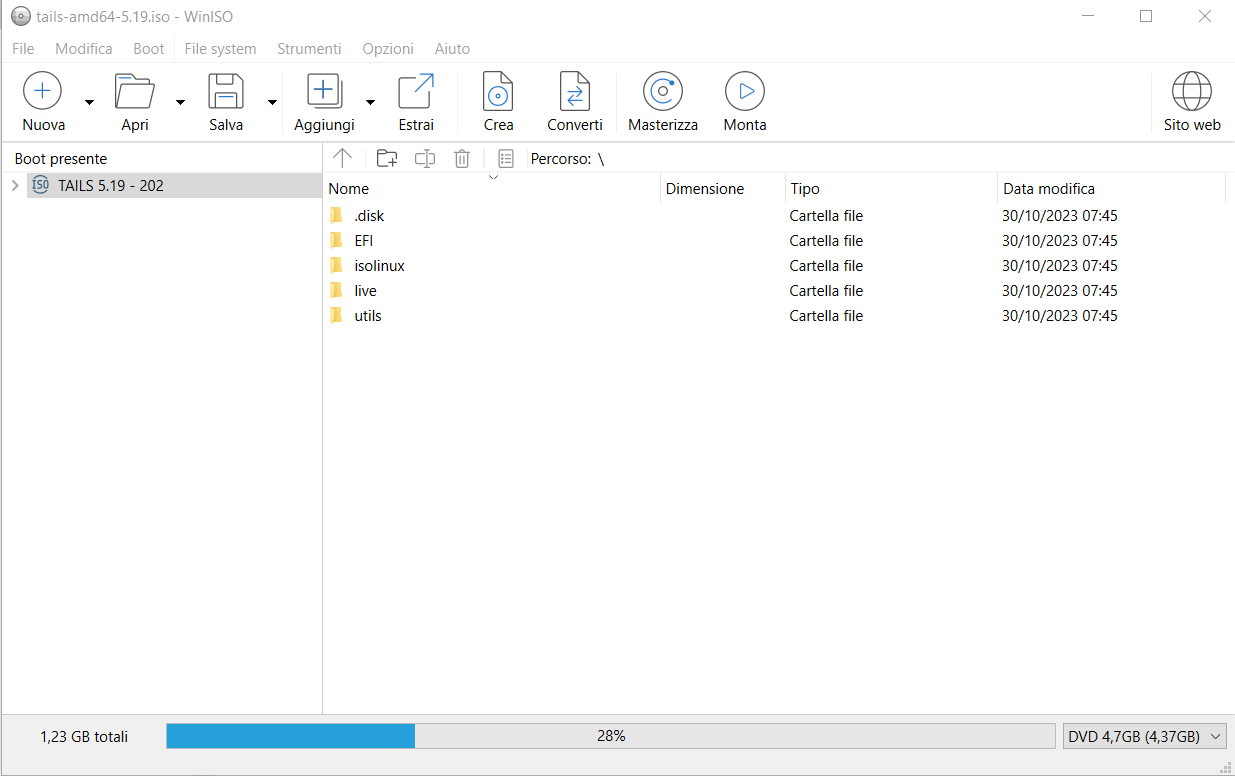The image size is (1235, 776).
Task: Click the Masterizza burn disc icon
Action: [x=663, y=91]
